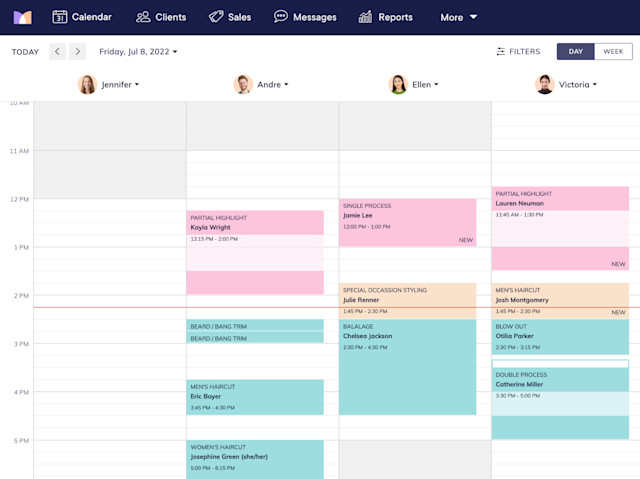Screen dimensions: 640x479
Task: Open Kayla Wright partial highlight appointment
Action: pos(255,253)
